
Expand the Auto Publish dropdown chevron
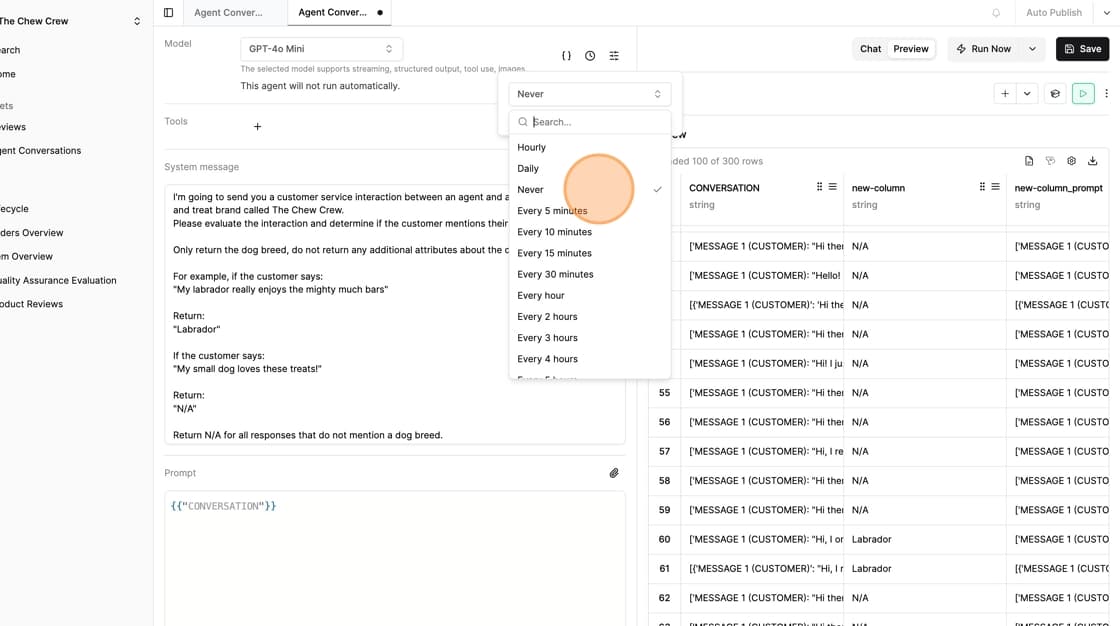(1106, 13)
